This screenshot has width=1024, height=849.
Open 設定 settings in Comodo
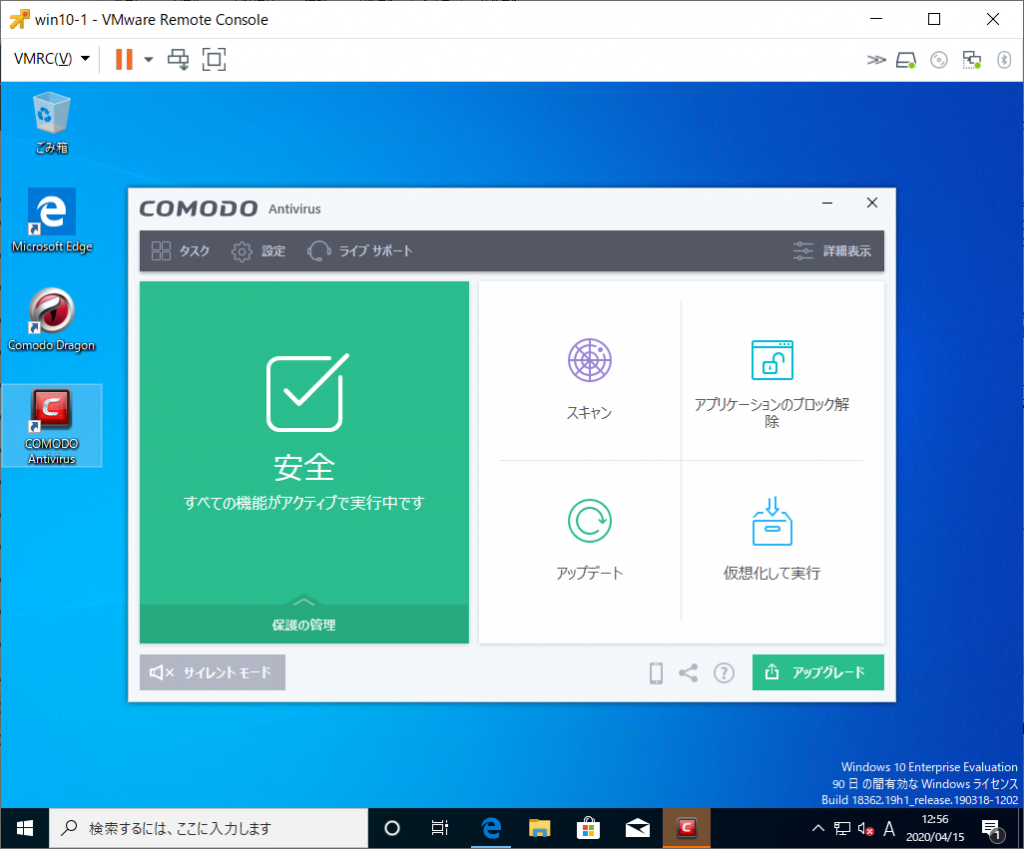[x=259, y=251]
